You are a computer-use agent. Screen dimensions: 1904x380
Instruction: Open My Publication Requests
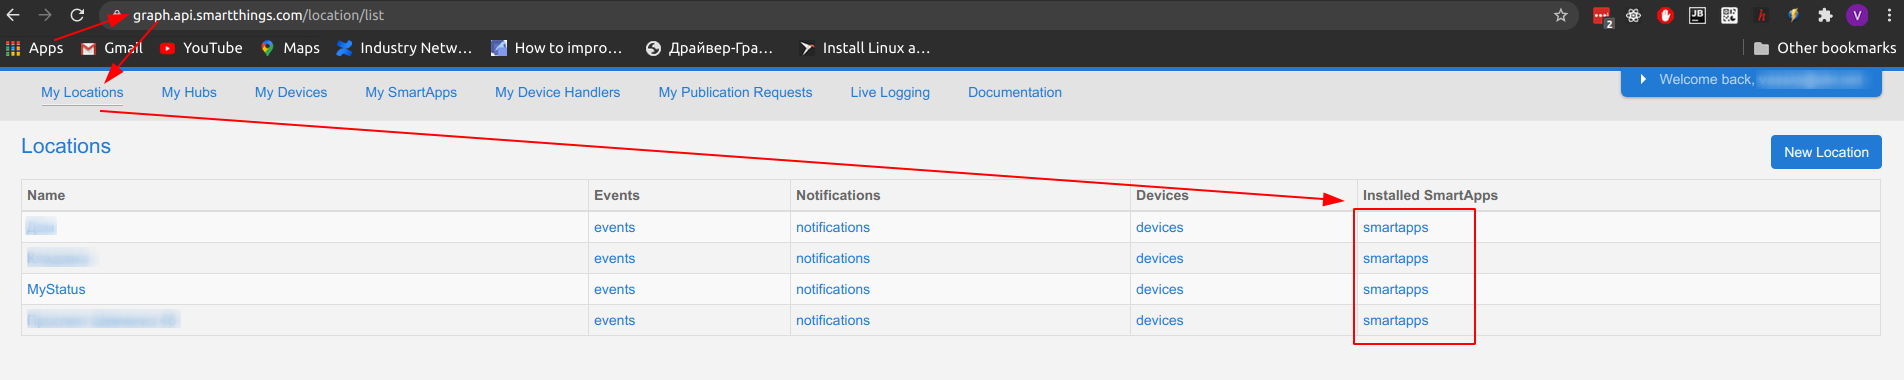[735, 92]
